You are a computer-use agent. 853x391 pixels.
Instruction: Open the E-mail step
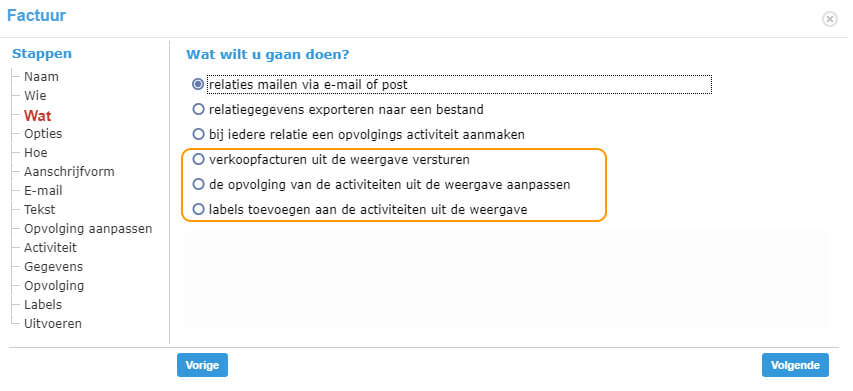[43, 191]
